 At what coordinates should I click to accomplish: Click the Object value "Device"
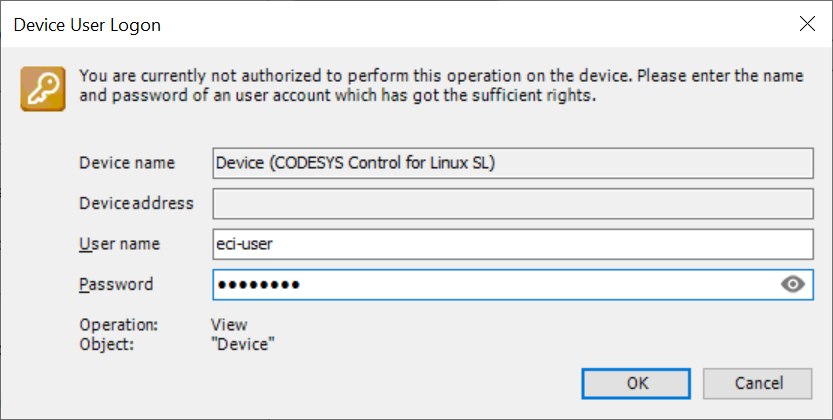coord(243,344)
